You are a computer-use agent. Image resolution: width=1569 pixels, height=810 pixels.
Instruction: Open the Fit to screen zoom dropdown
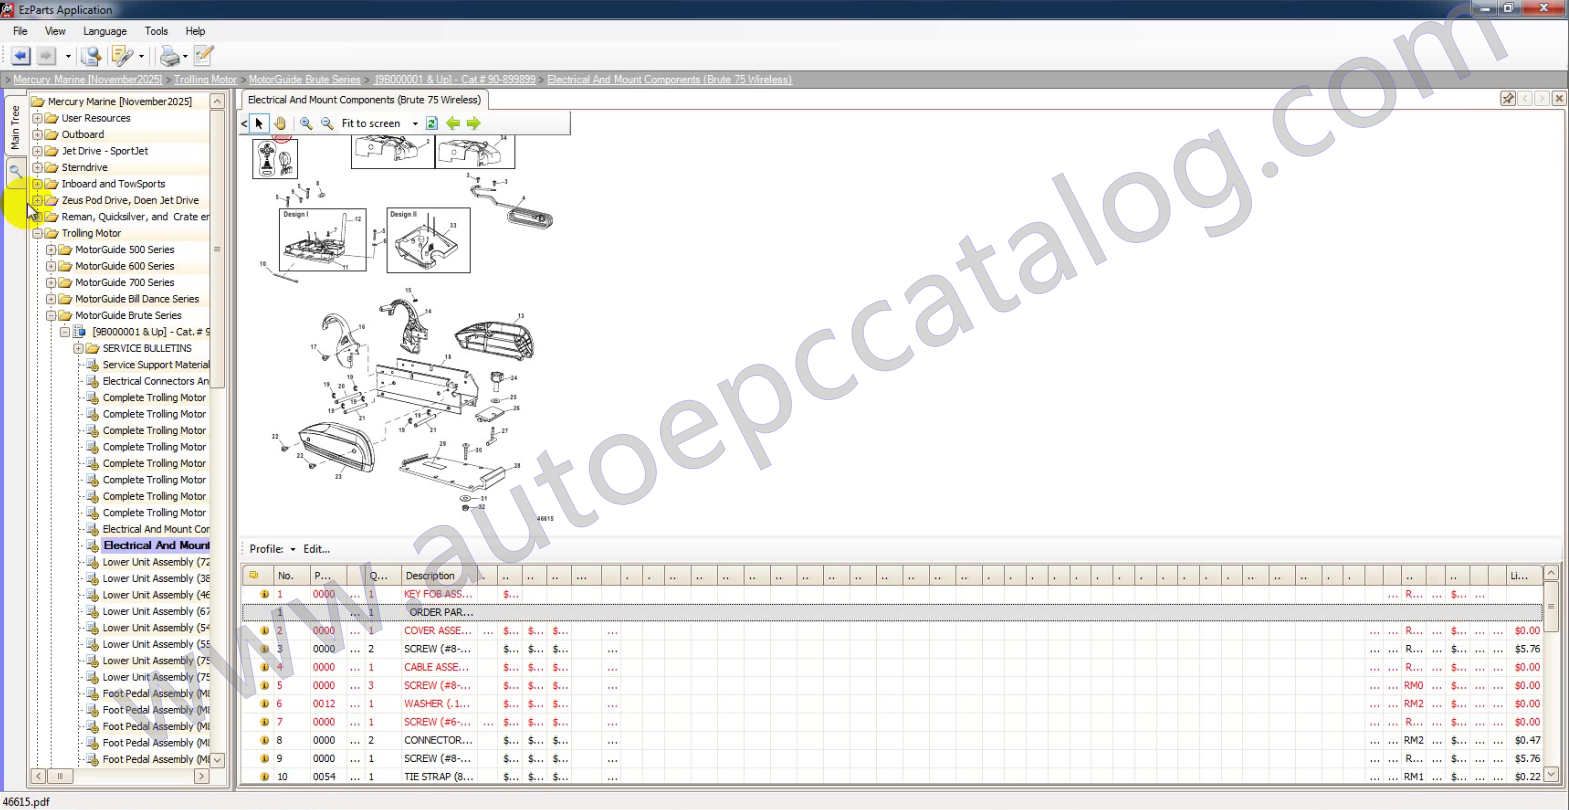(415, 124)
